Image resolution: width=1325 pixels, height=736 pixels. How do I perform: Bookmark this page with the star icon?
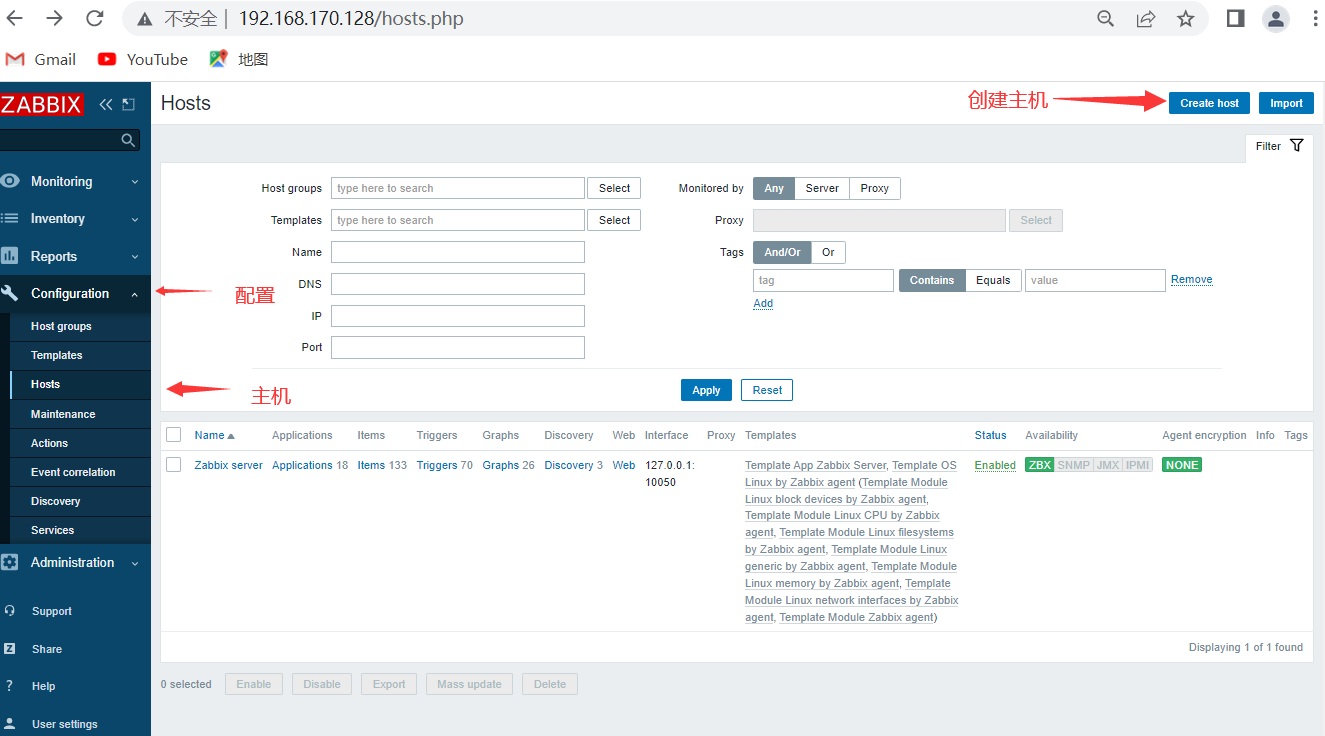(x=1186, y=19)
